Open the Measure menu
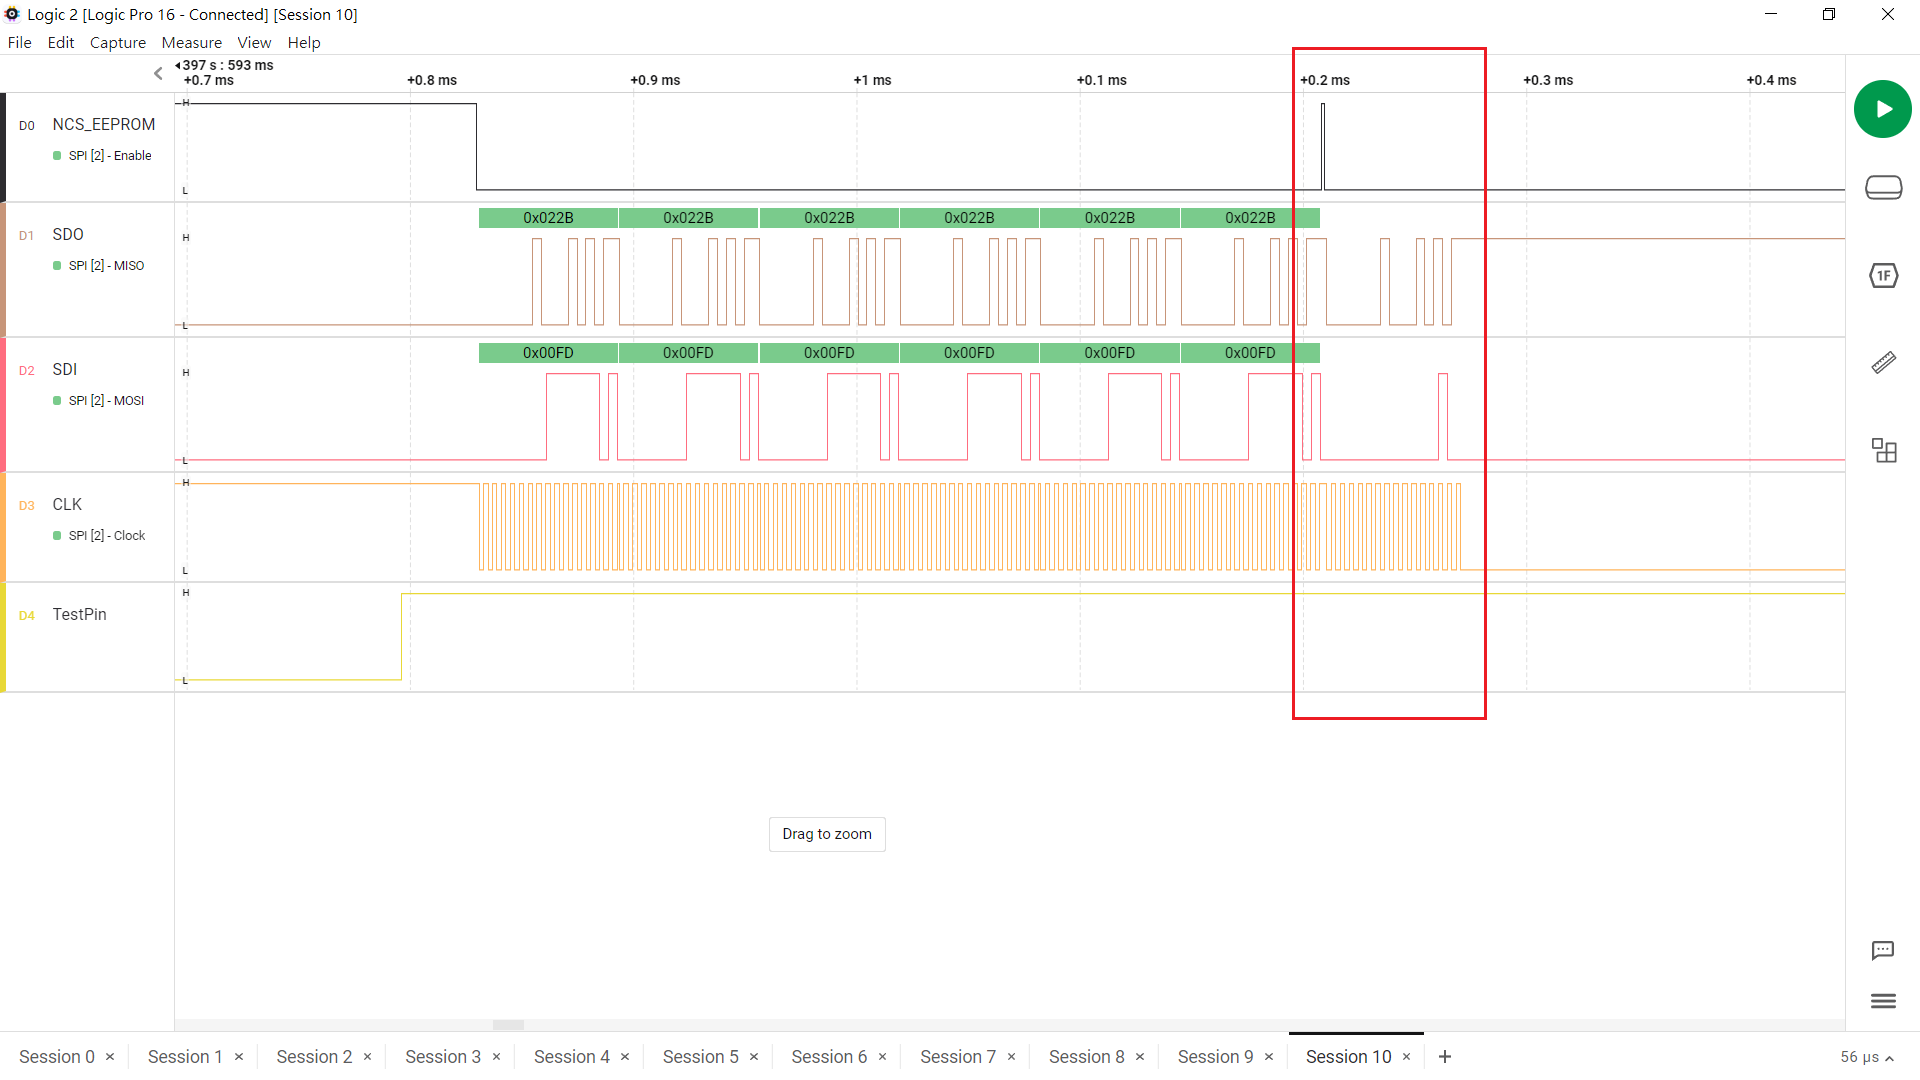 191,42
